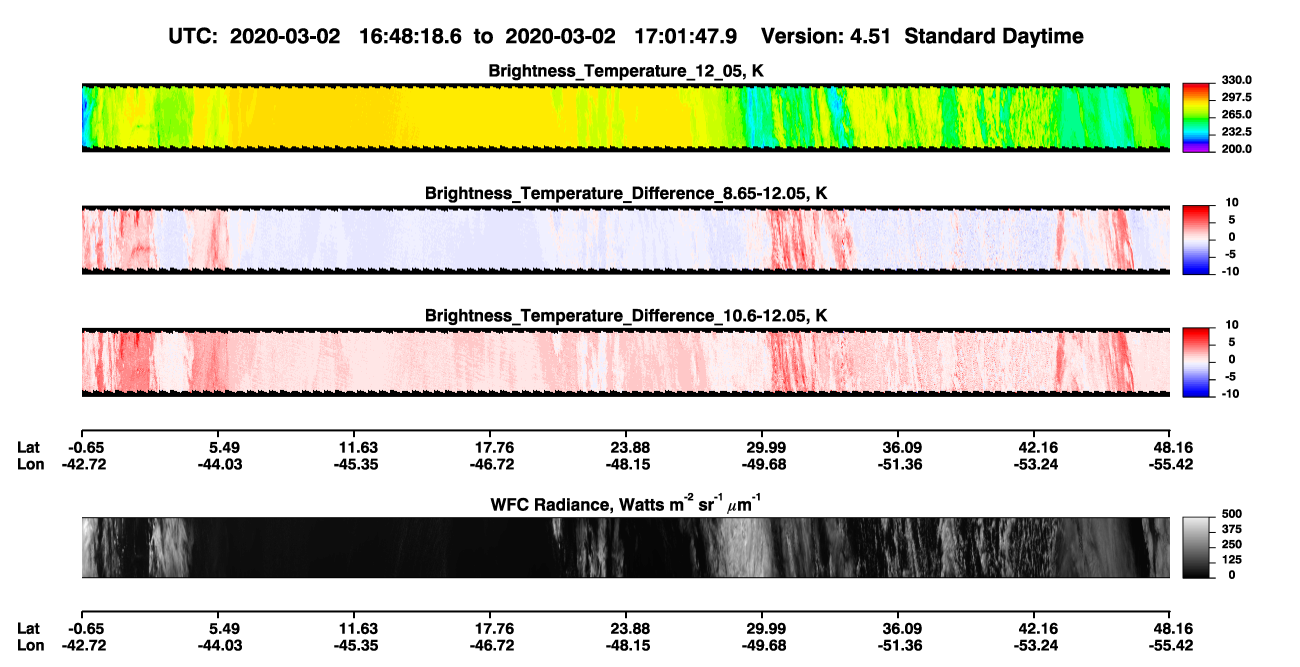Click the 250 label on WFC colorbar

pyautogui.click(x=1232, y=544)
